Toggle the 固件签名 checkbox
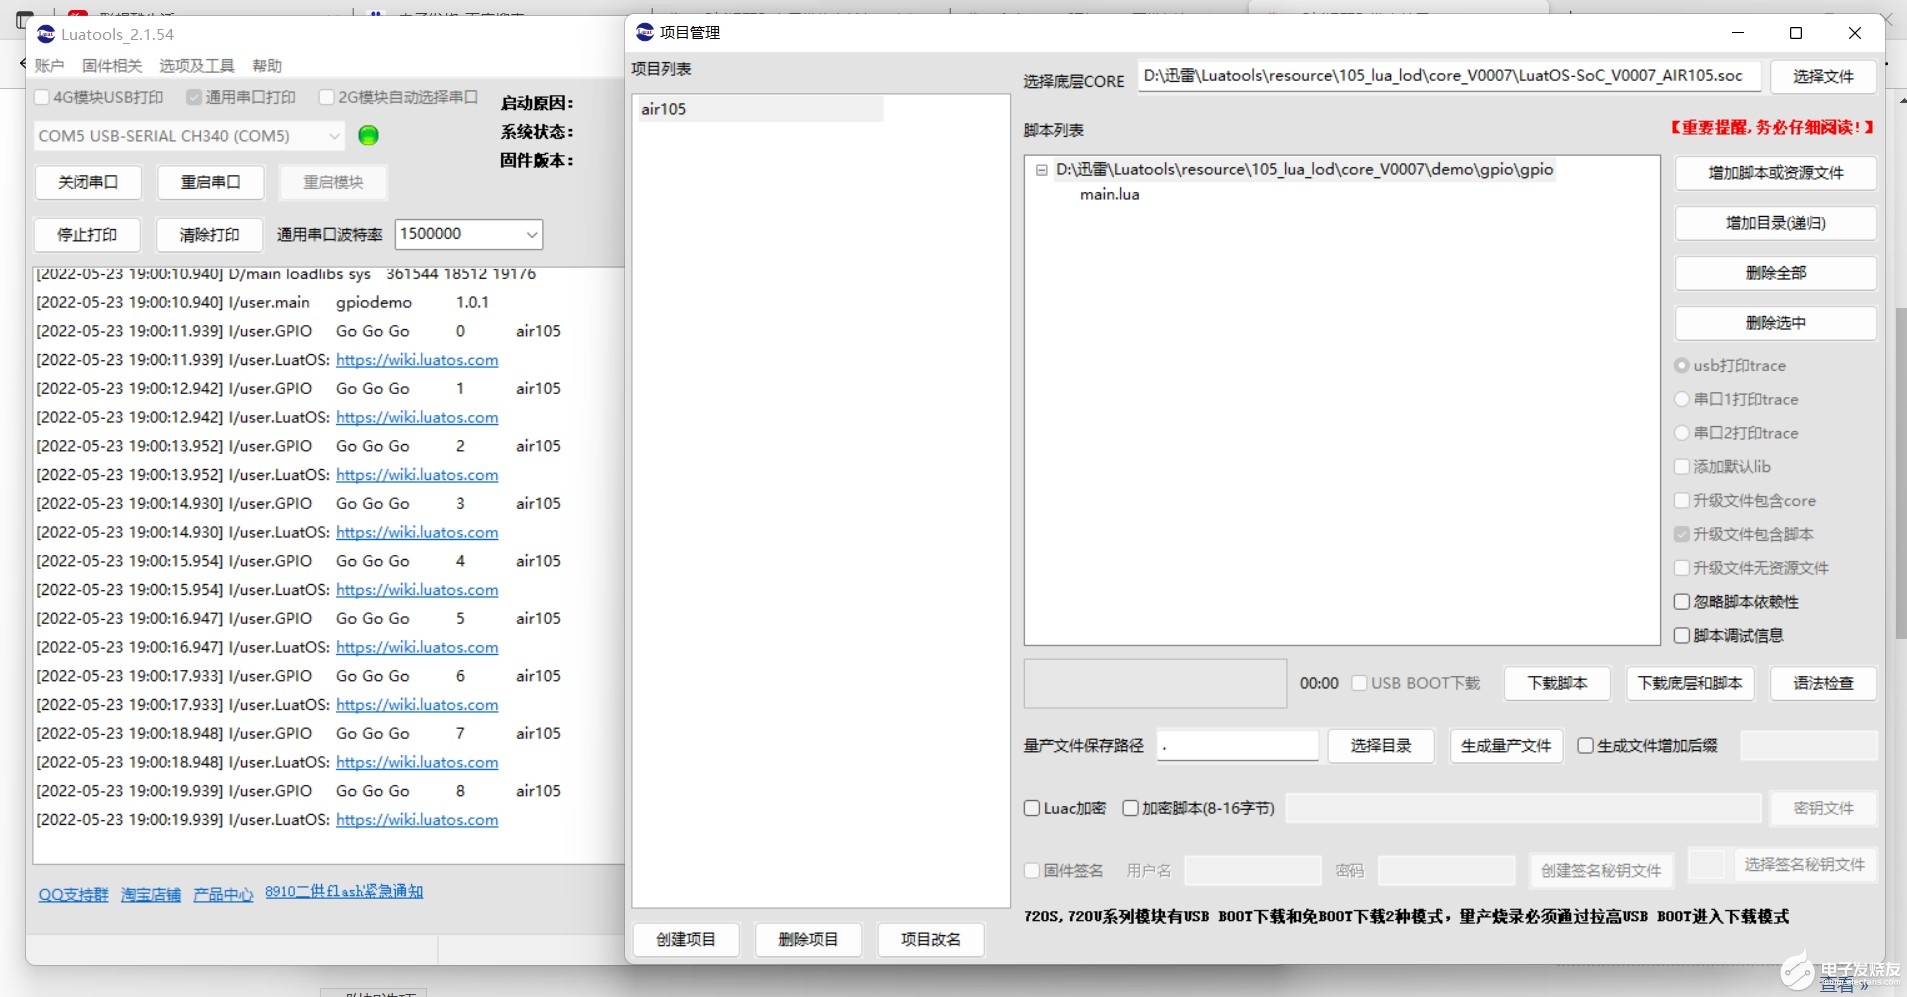Screen dimensions: 1907x997 (x=1032, y=871)
